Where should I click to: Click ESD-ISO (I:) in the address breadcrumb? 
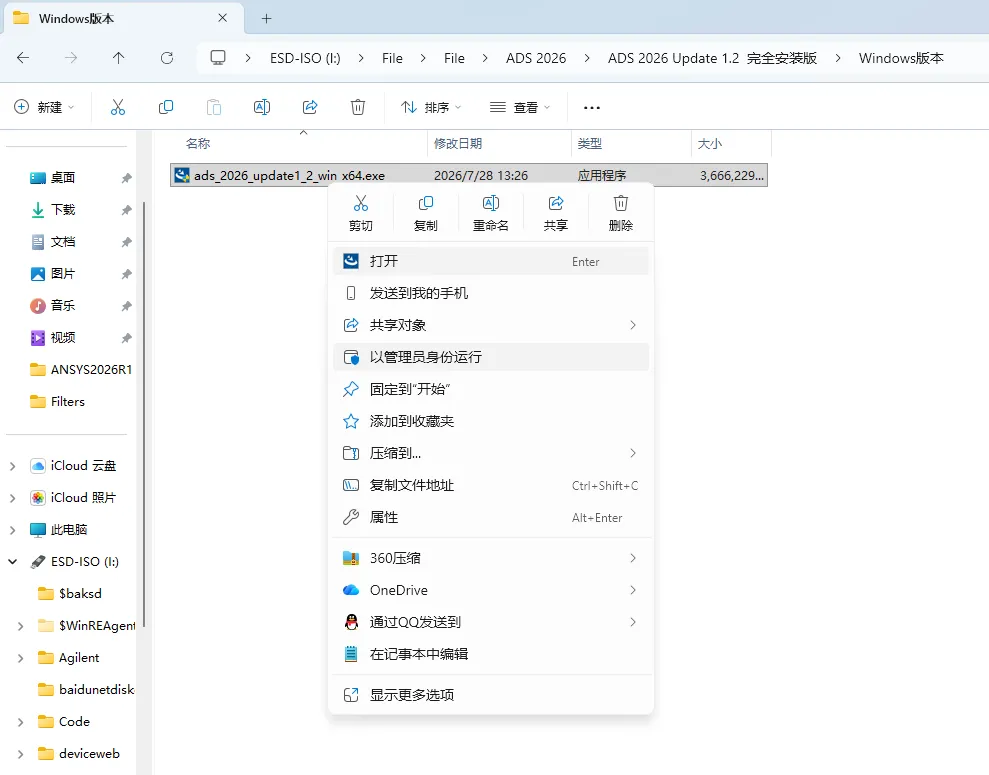305,58
